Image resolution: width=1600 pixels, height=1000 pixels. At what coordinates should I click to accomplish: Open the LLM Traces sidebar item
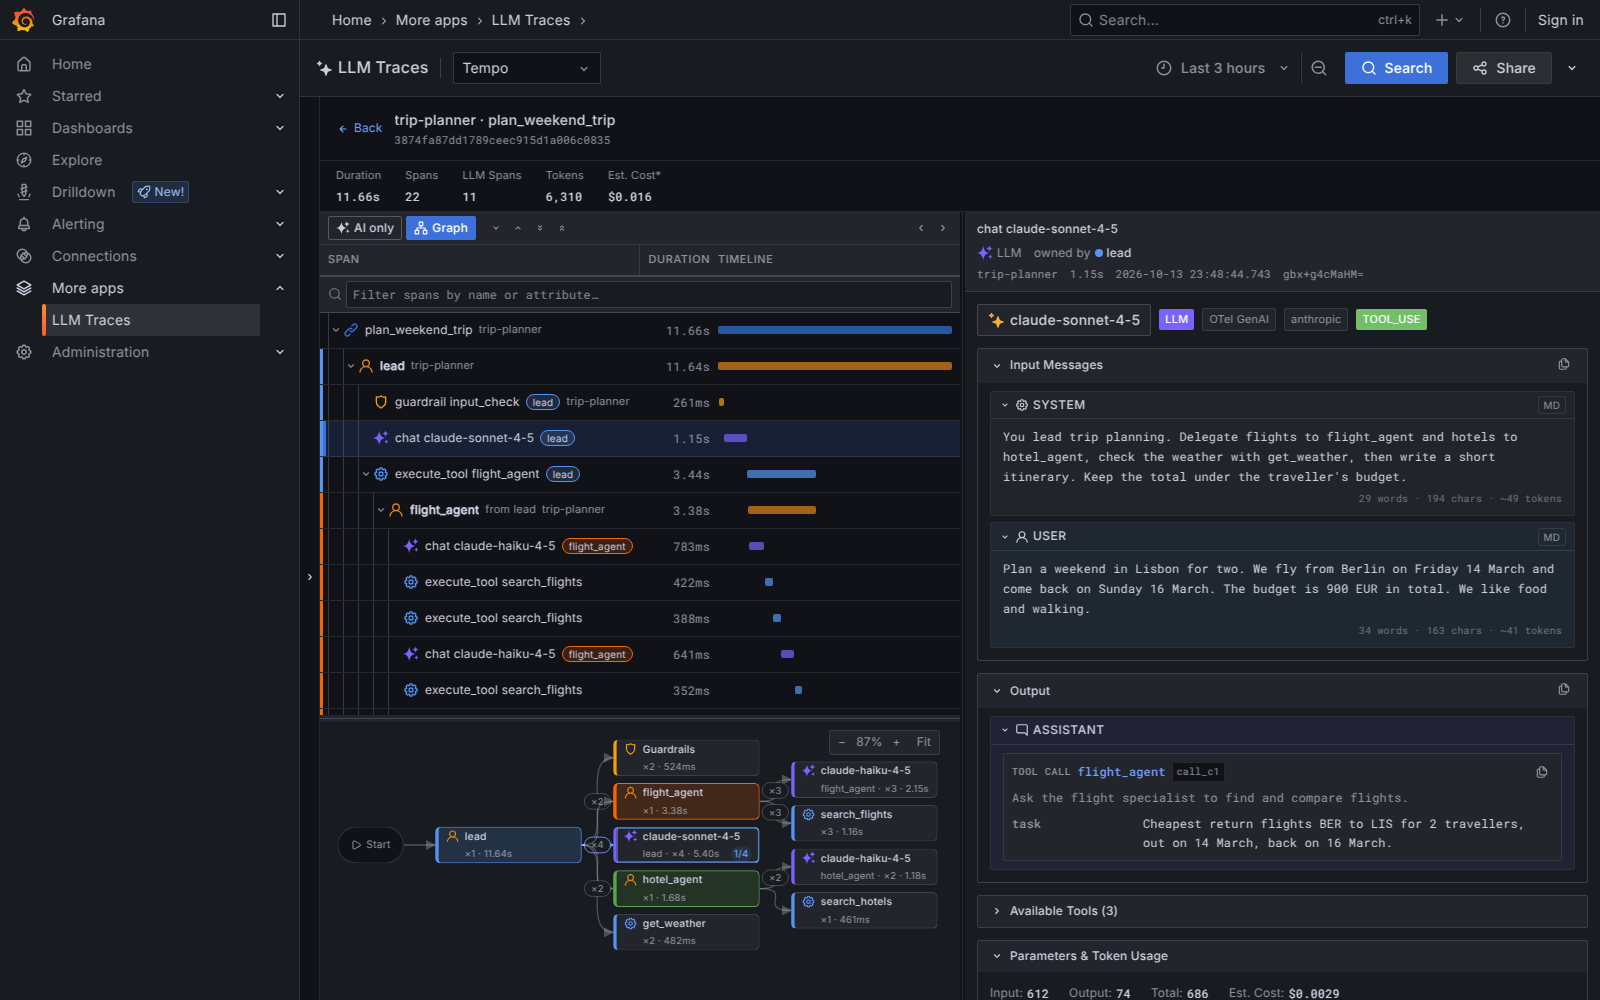click(x=151, y=320)
